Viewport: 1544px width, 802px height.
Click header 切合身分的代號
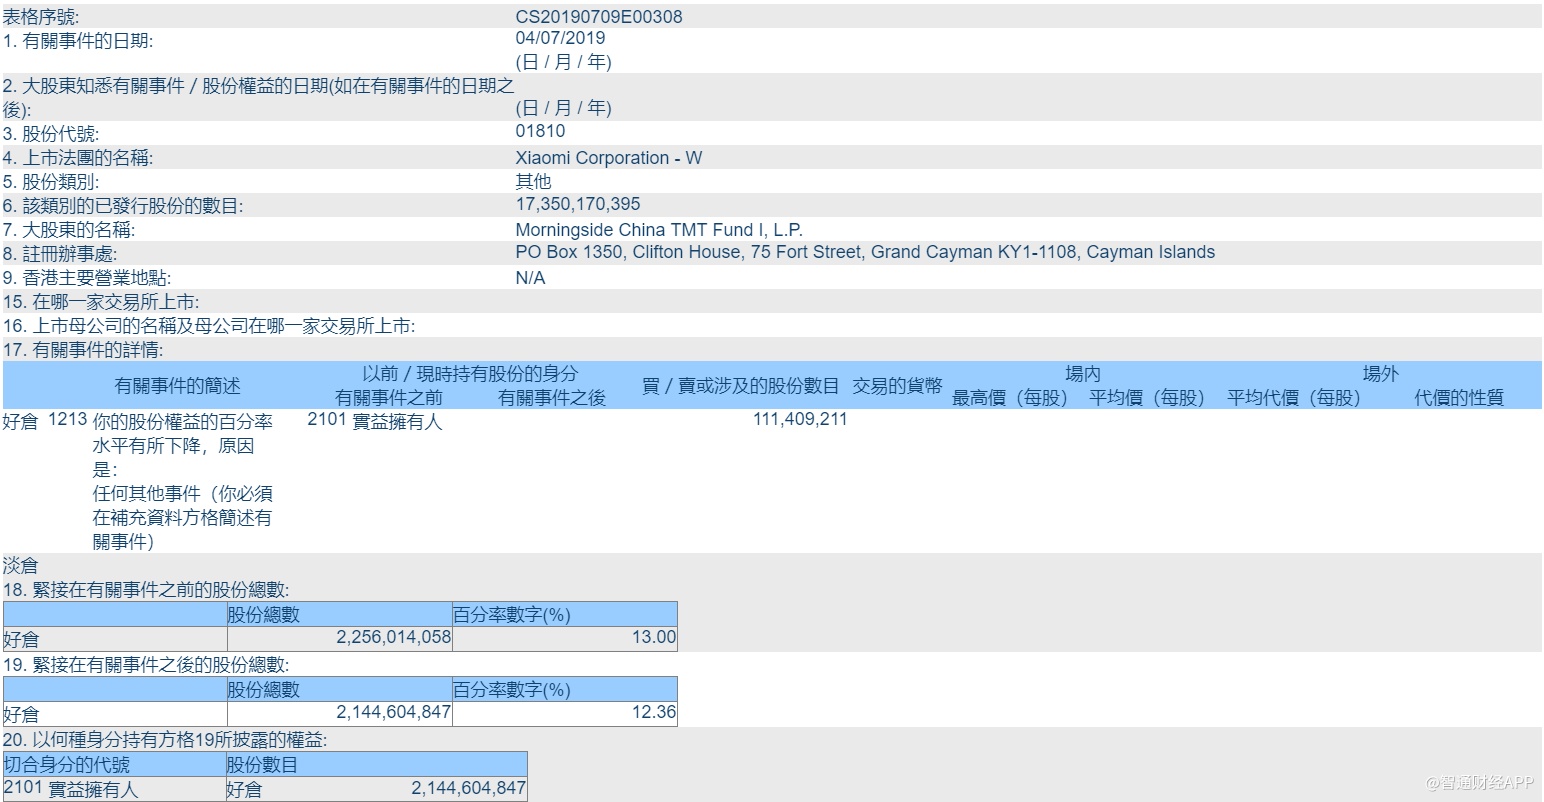pyautogui.click(x=67, y=765)
